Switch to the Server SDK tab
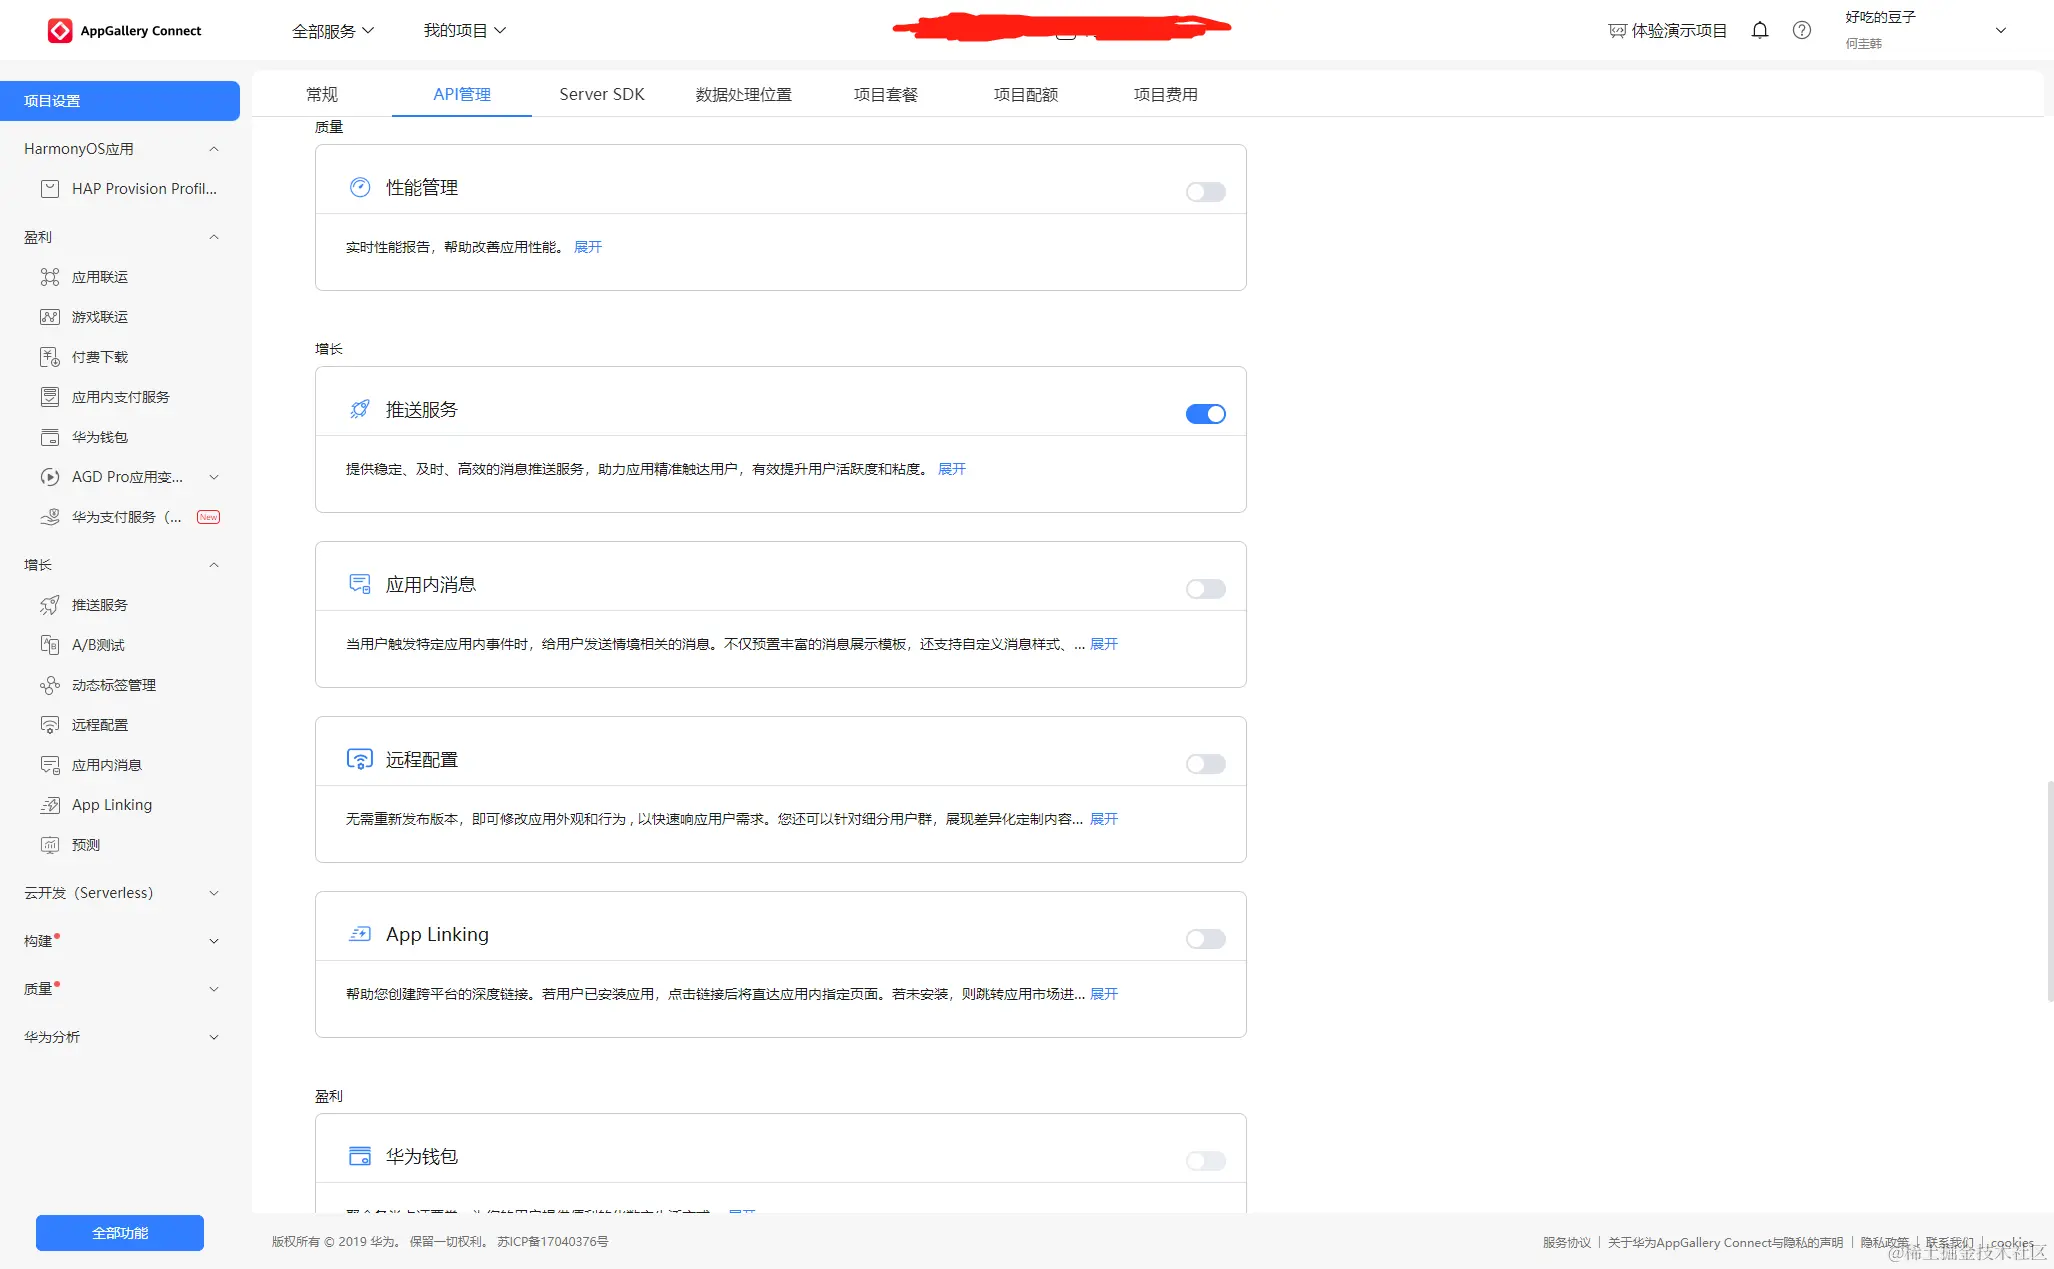Viewport: 2054px width, 1269px height. tap(601, 94)
